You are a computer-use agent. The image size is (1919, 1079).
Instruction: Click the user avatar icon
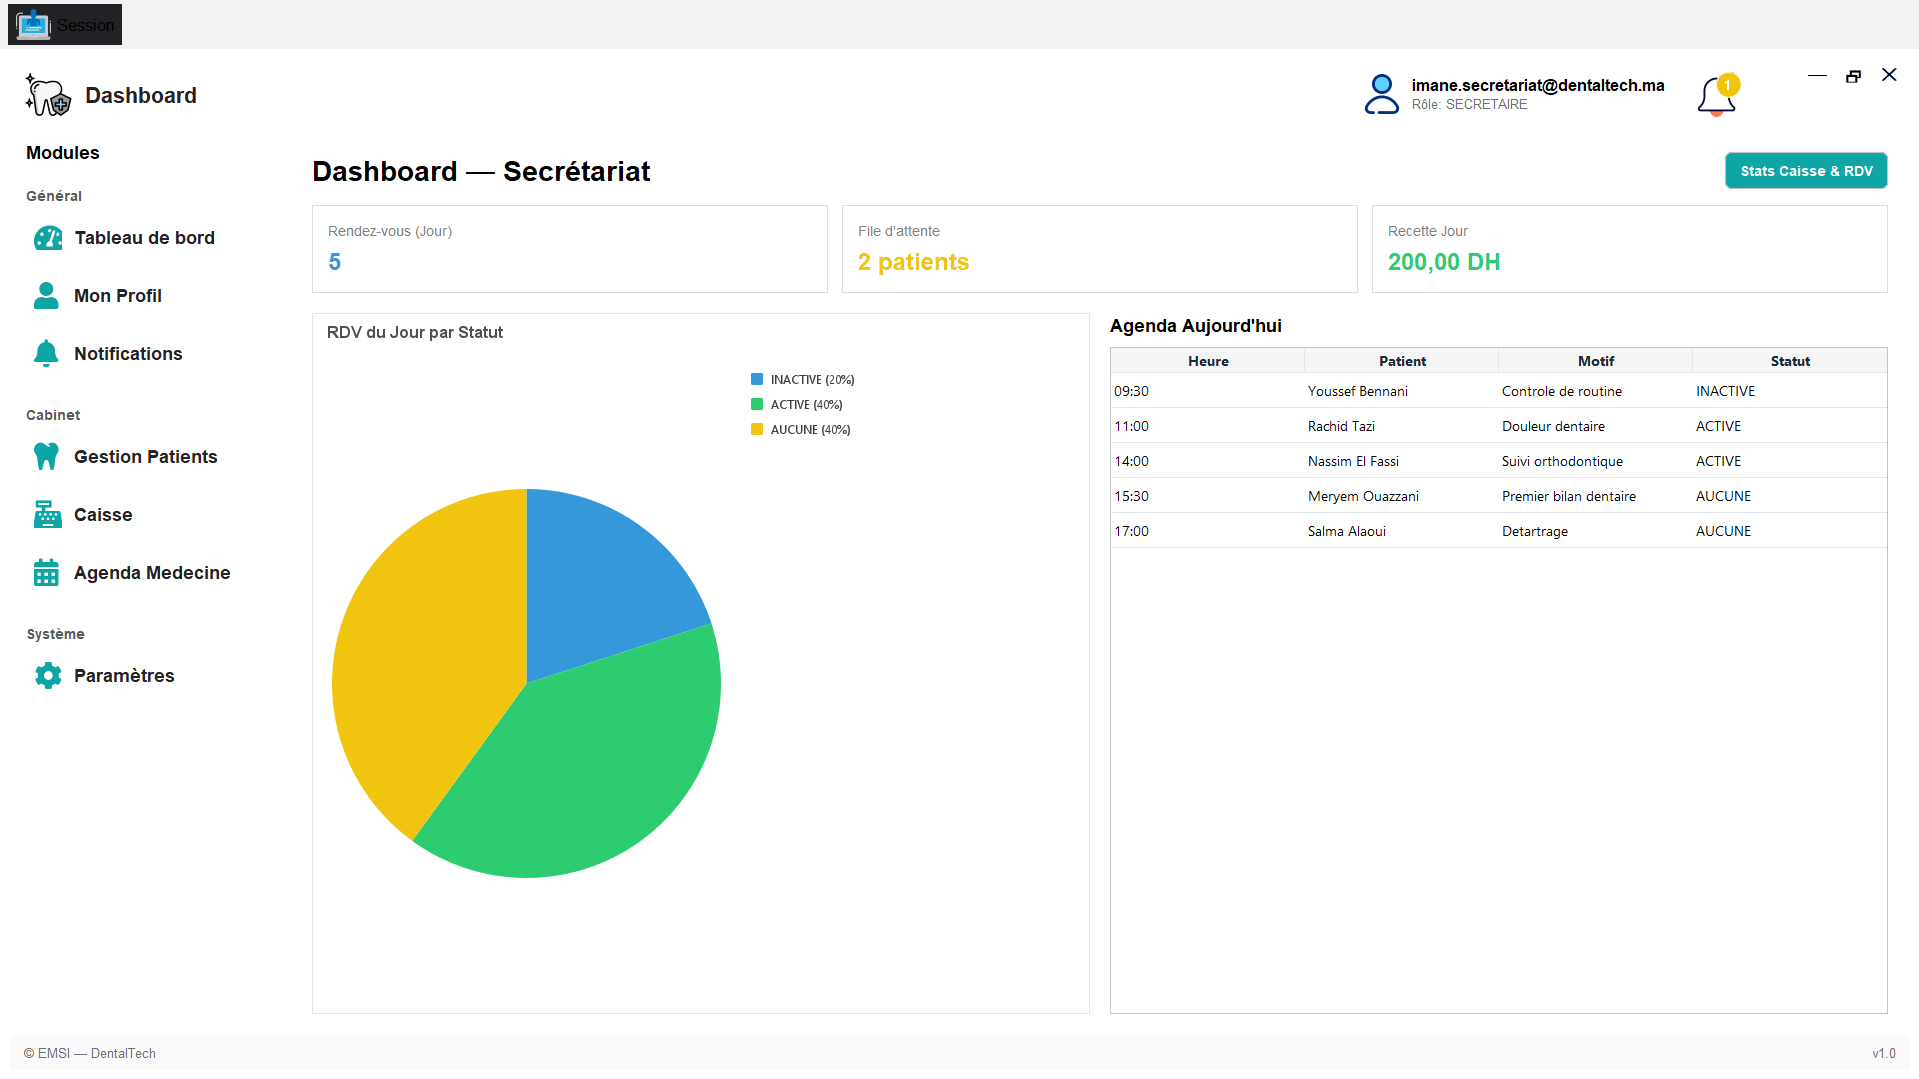pos(1381,94)
